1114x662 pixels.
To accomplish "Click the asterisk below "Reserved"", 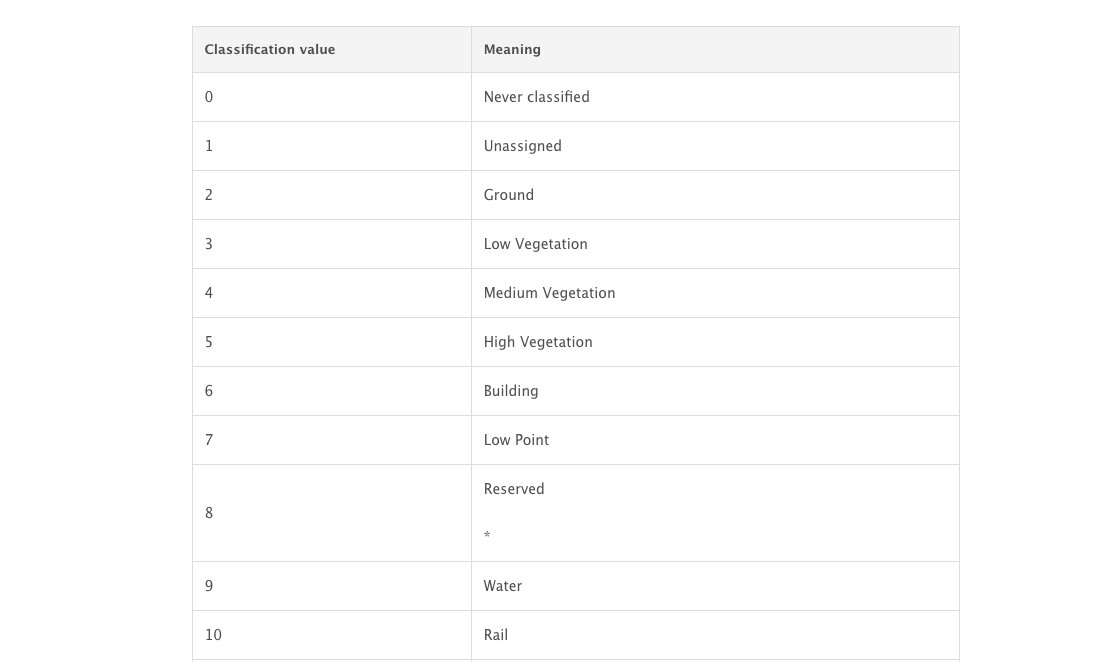I will pyautogui.click(x=487, y=537).
